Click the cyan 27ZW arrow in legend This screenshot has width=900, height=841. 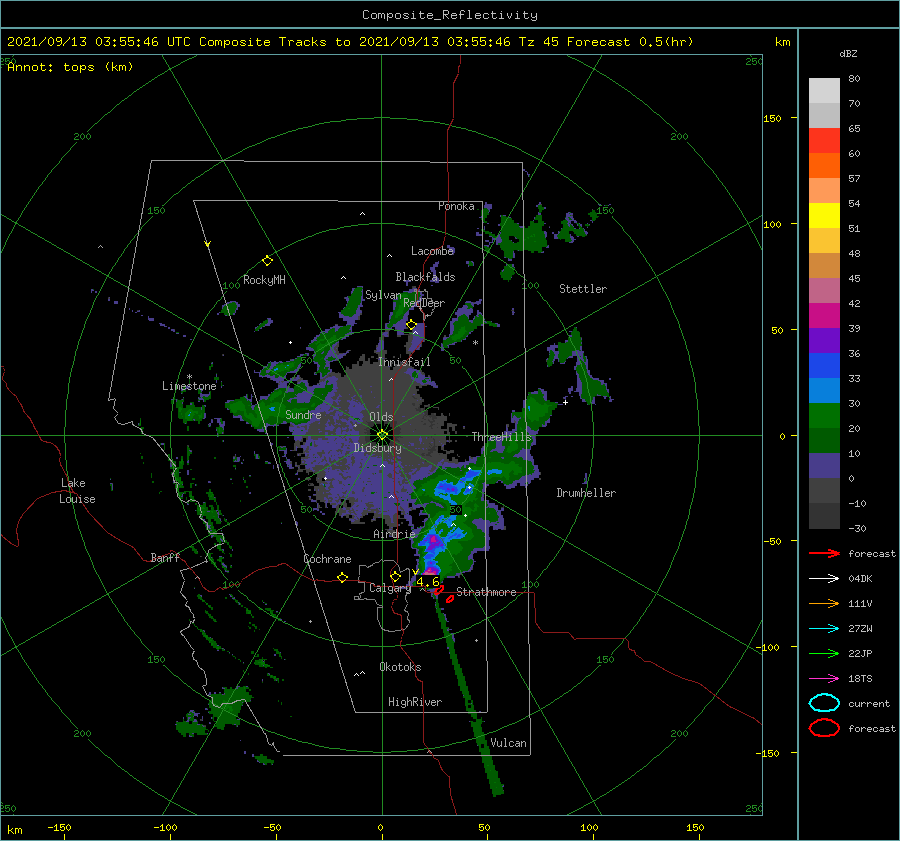click(x=824, y=629)
